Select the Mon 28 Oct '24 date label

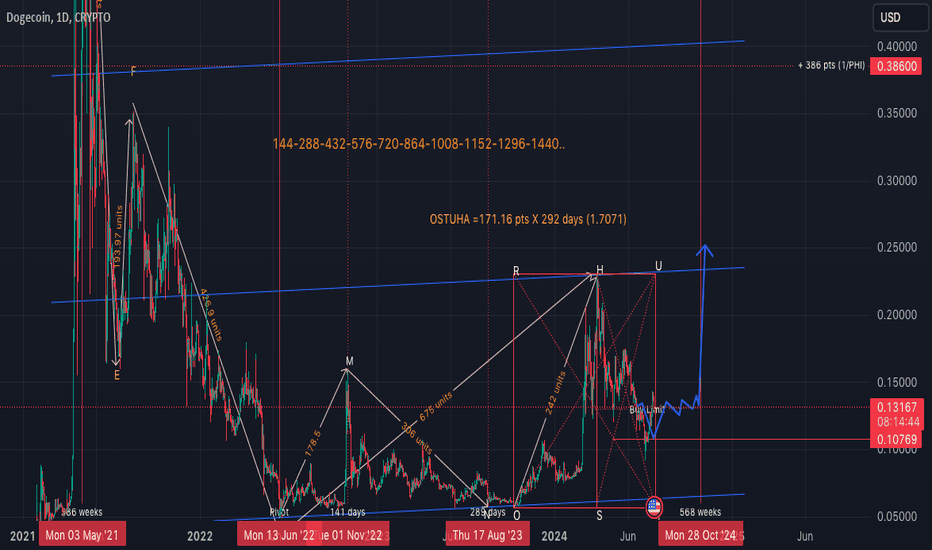pyautogui.click(x=700, y=535)
